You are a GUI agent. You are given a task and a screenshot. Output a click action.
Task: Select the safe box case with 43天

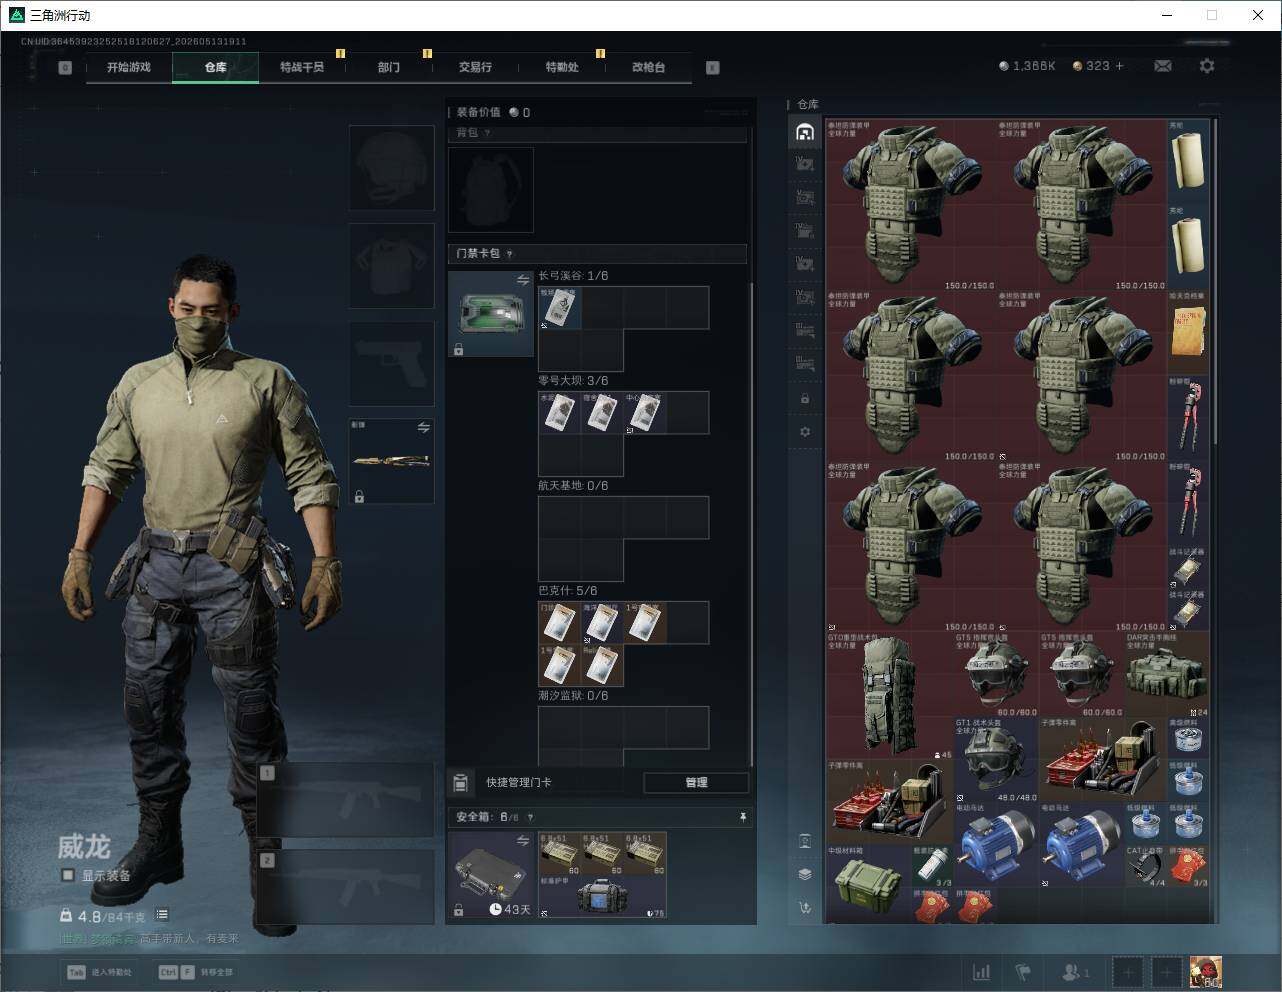pos(491,875)
